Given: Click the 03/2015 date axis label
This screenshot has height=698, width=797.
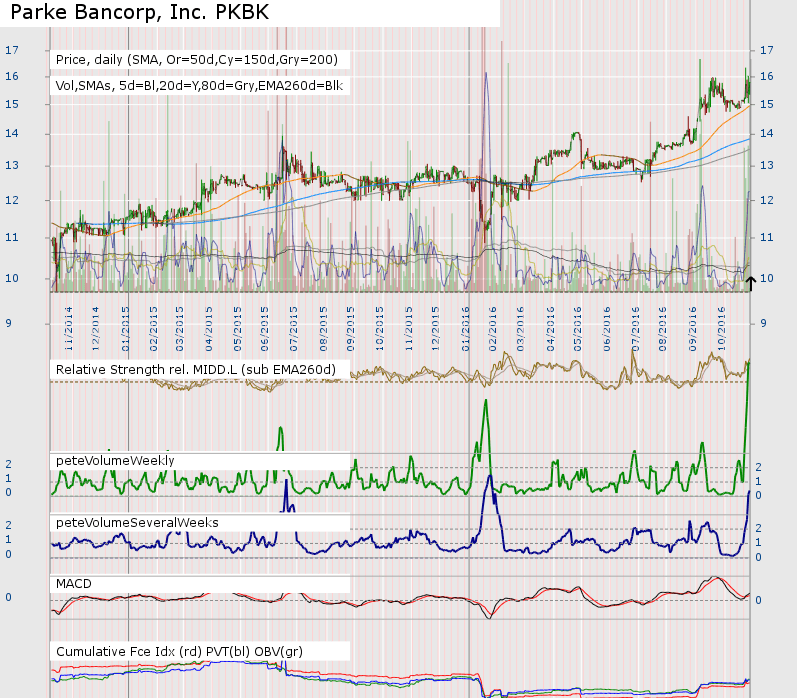Looking at the screenshot, I should pyautogui.click(x=179, y=329).
